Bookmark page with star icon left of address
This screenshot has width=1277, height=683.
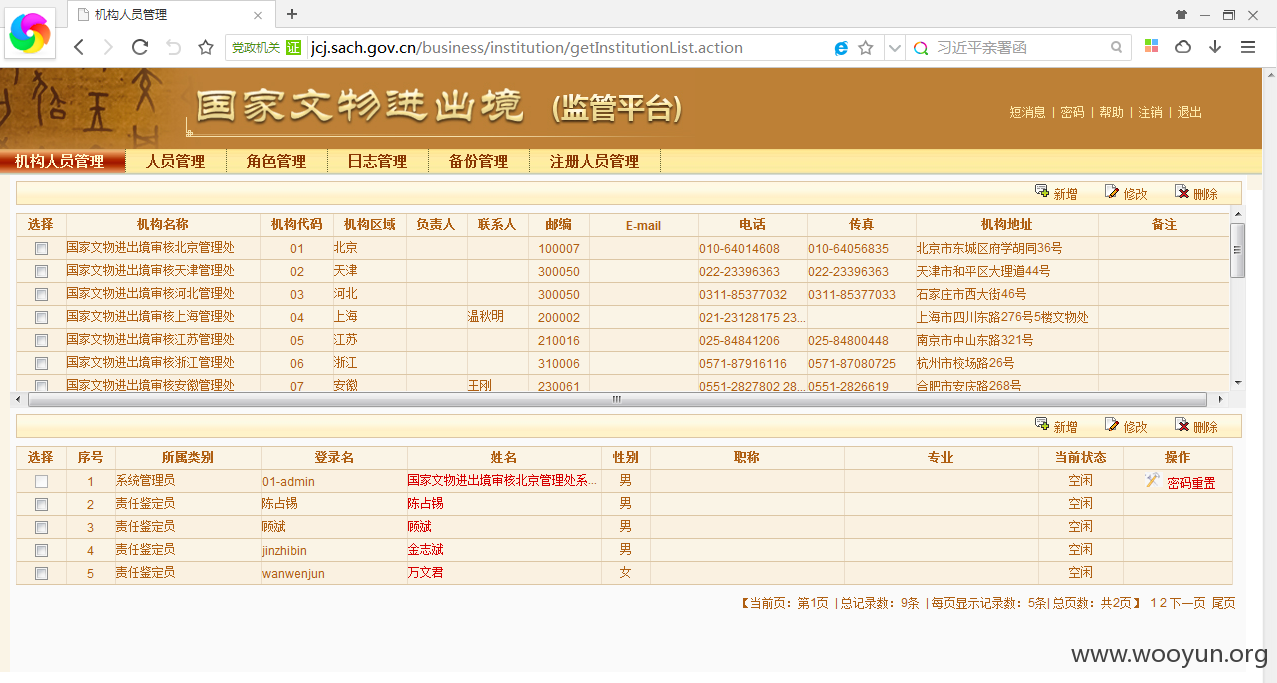206,47
